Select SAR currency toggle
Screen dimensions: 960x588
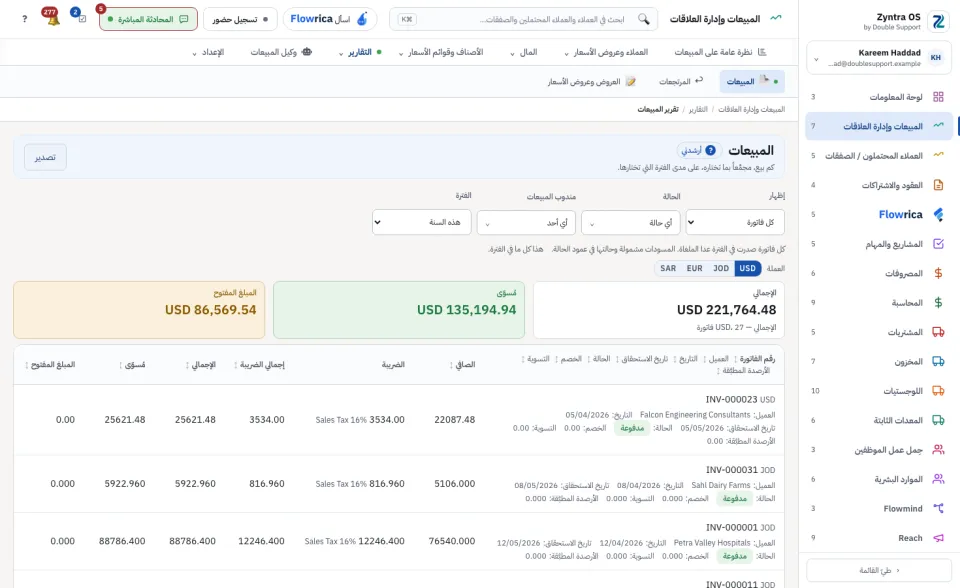[x=668, y=268]
